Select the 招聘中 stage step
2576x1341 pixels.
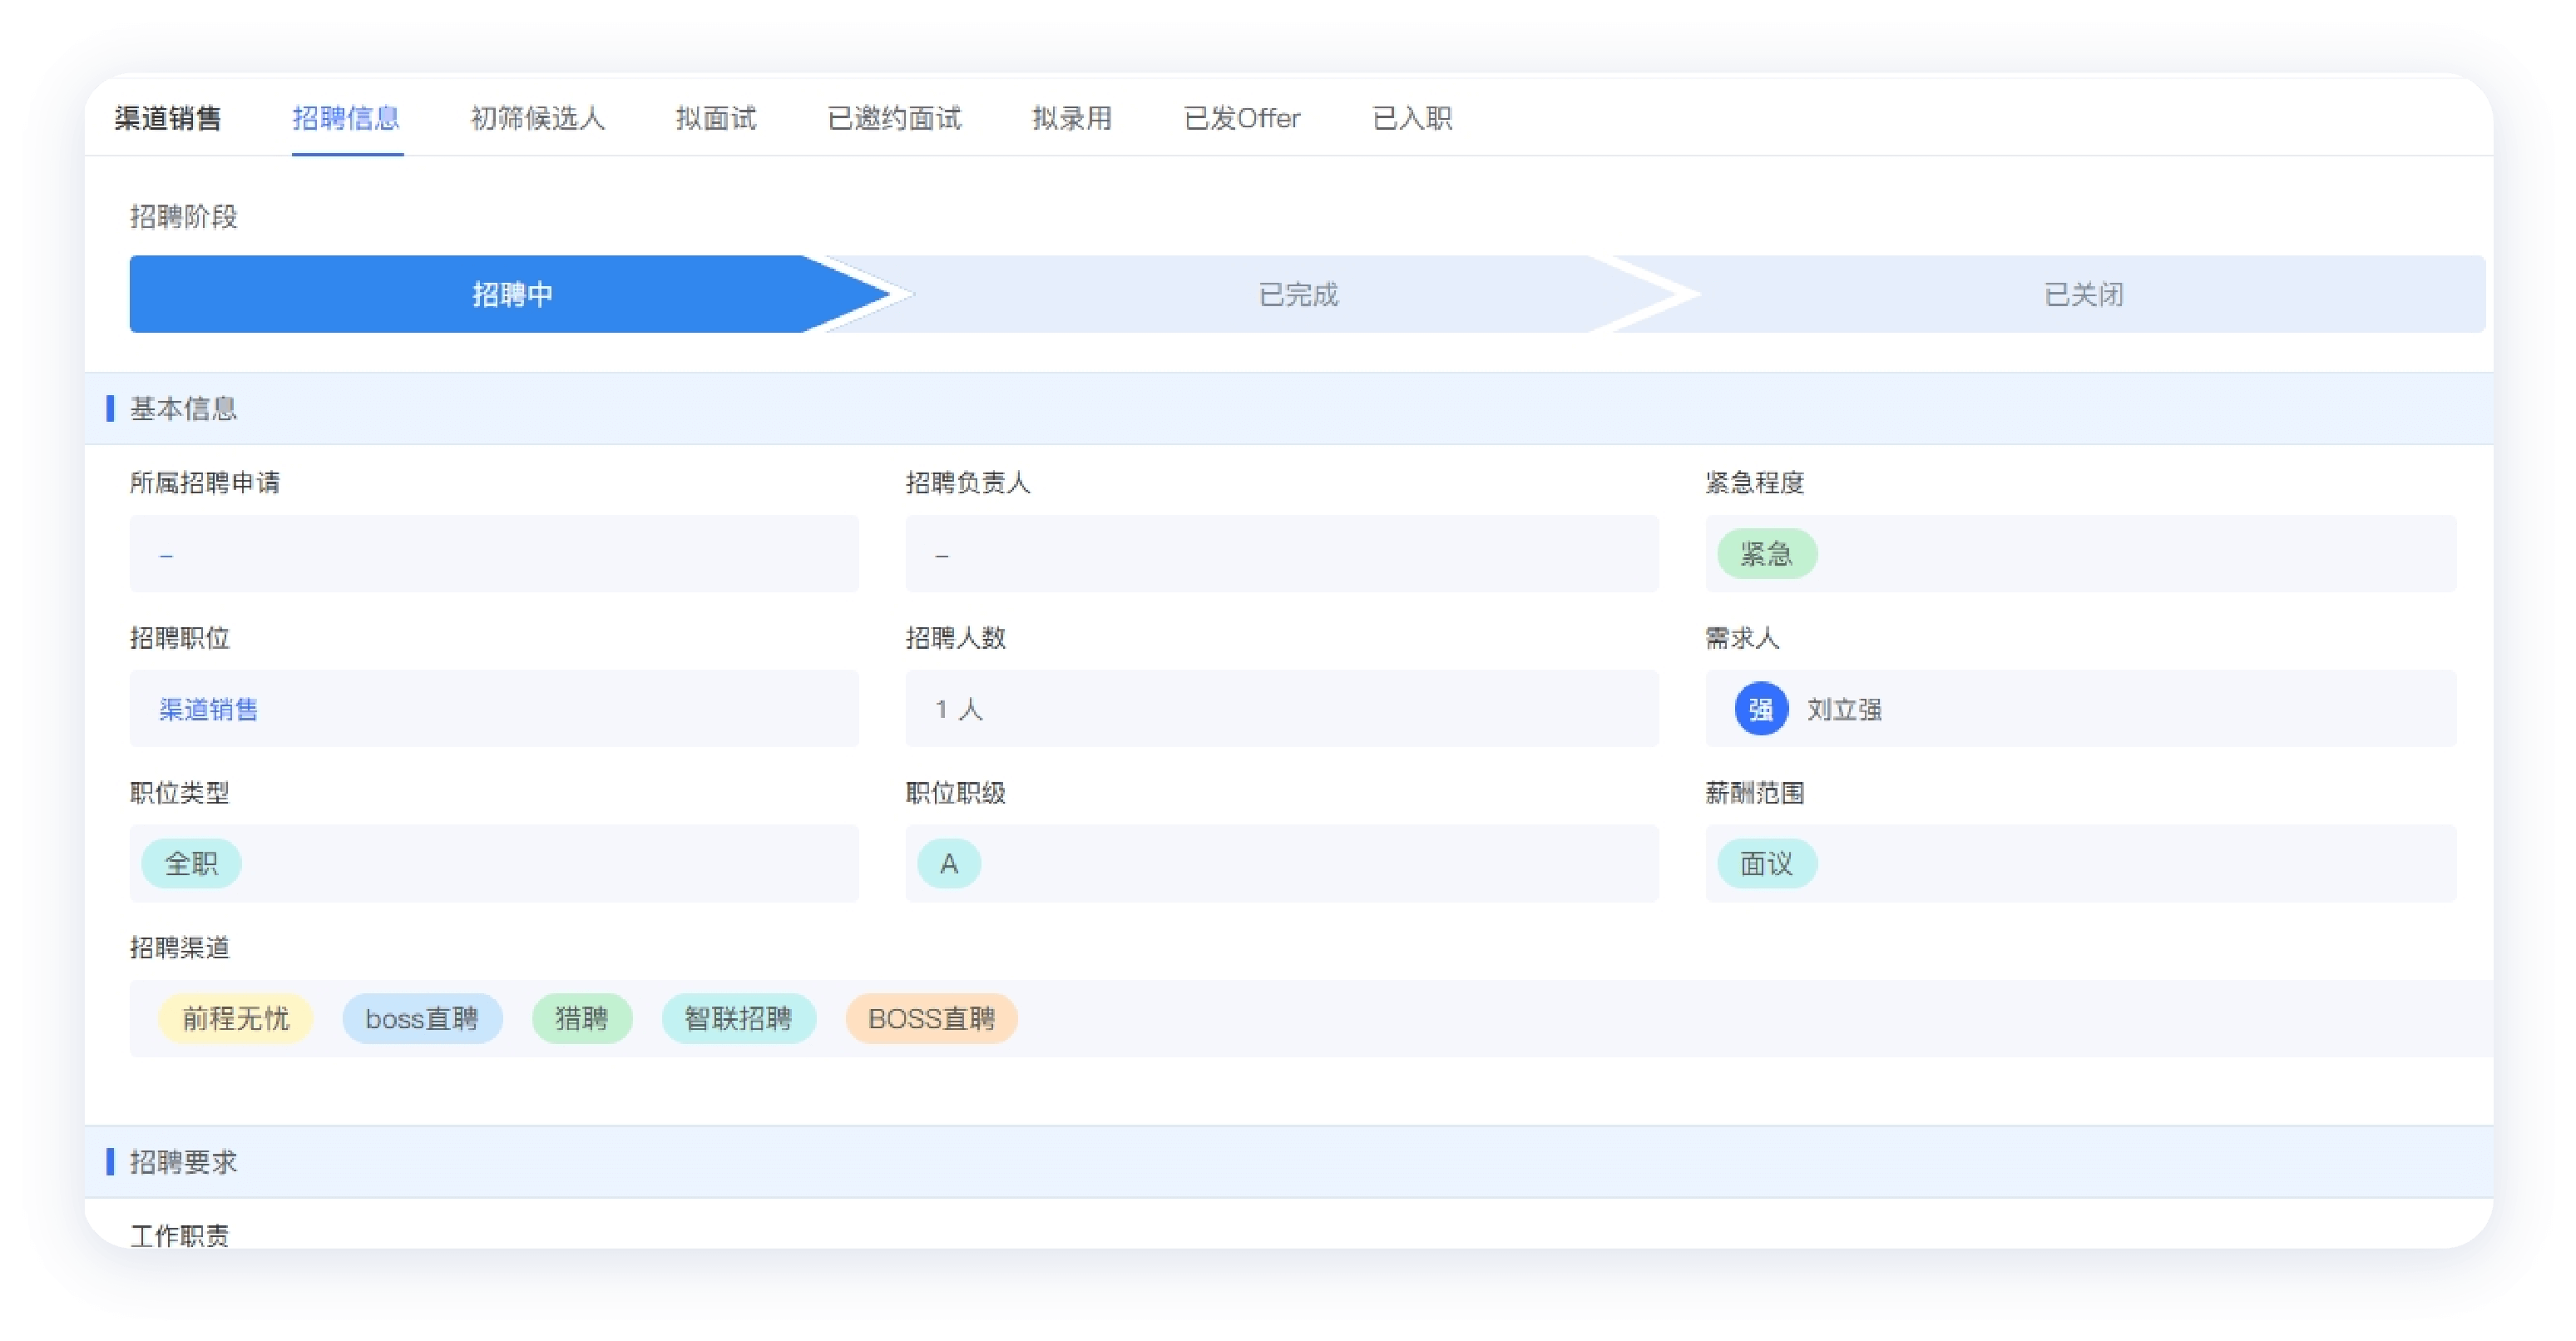click(512, 294)
